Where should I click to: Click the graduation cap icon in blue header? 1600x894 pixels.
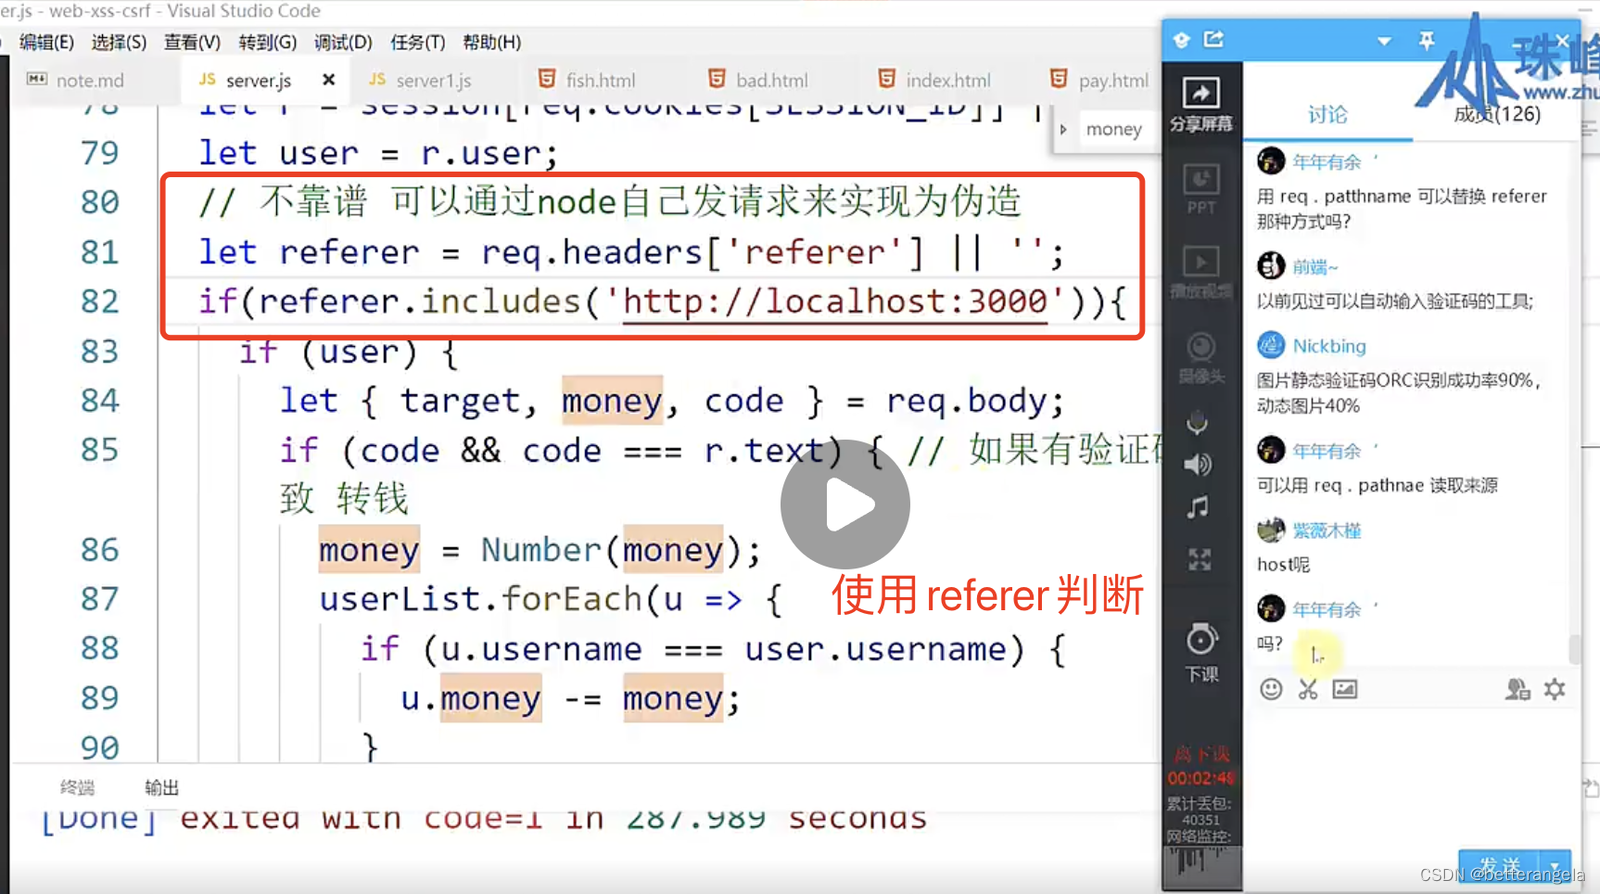tap(1182, 40)
